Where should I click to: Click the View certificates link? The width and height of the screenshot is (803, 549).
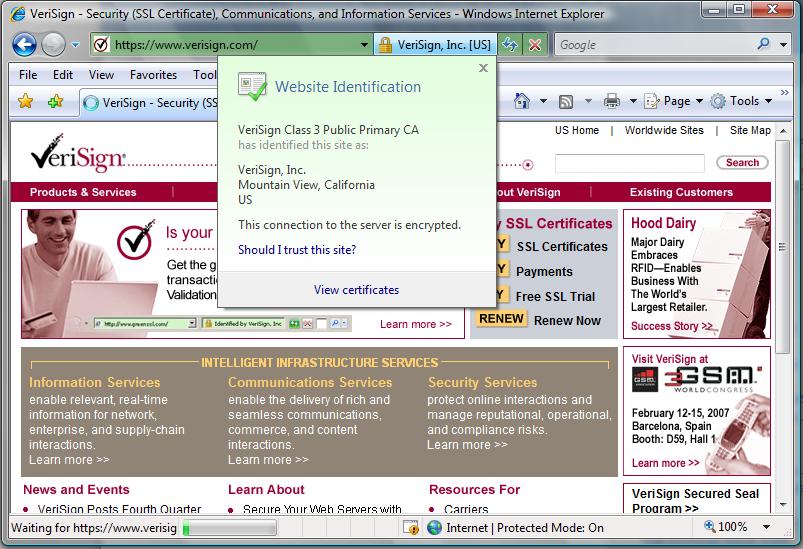pyautogui.click(x=356, y=290)
